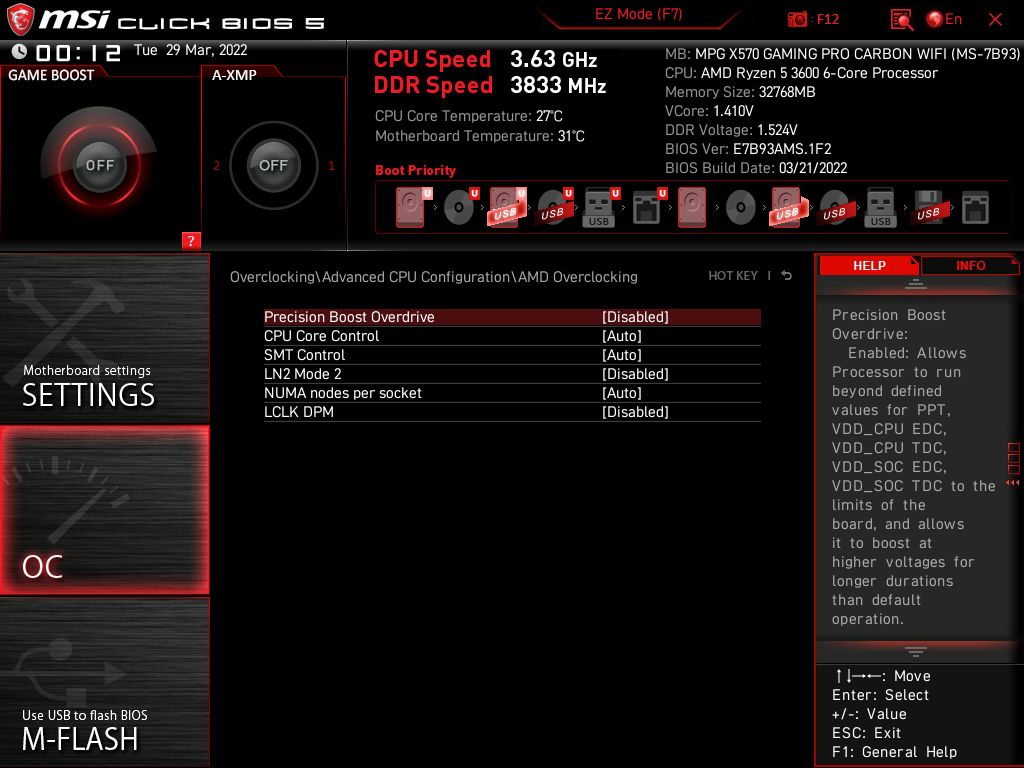Switch to the INFO tab
This screenshot has height=768, width=1024.
(x=970, y=265)
